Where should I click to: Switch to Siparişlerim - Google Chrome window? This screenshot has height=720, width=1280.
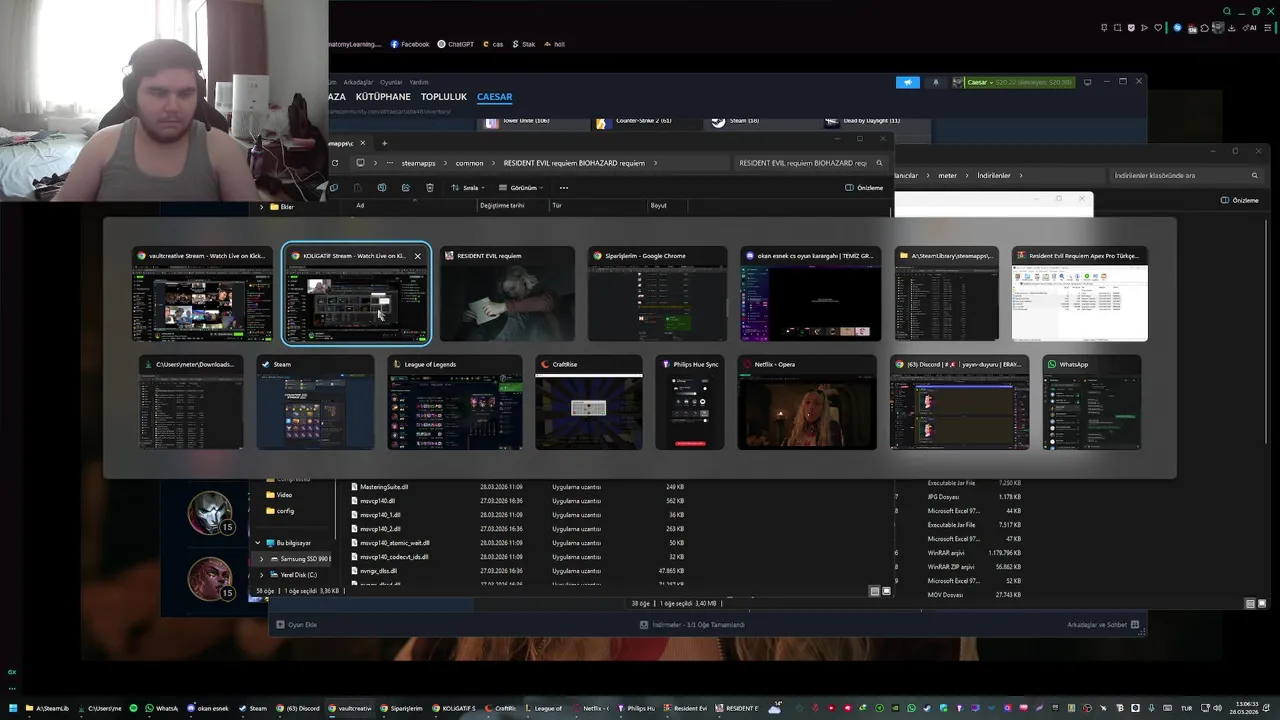(657, 294)
